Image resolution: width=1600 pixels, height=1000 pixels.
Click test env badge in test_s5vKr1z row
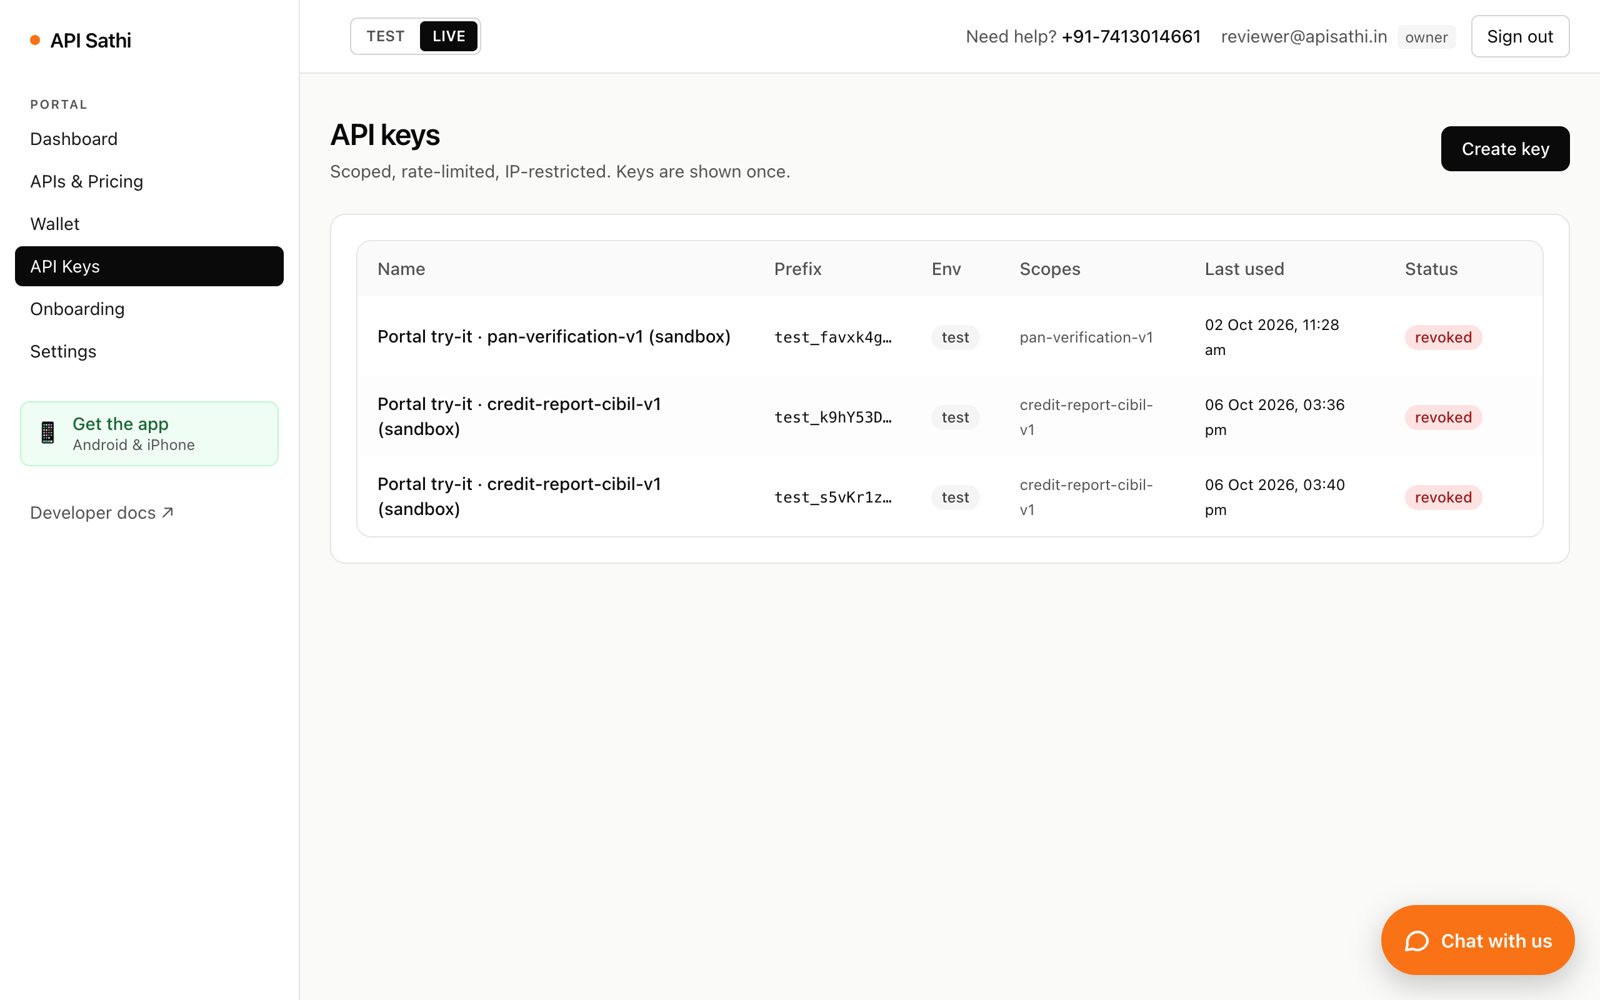click(955, 497)
